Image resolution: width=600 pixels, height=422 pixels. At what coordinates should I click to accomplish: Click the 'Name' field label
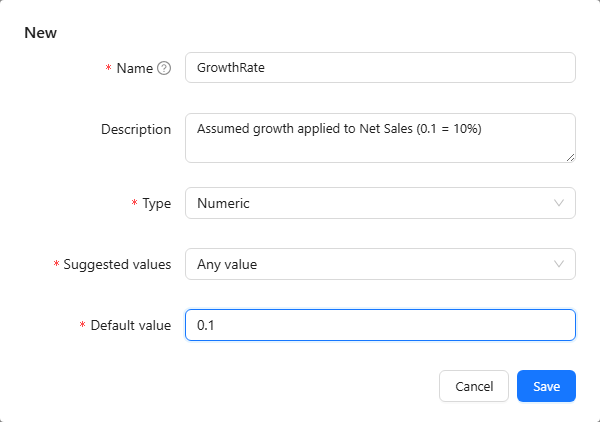click(x=134, y=68)
